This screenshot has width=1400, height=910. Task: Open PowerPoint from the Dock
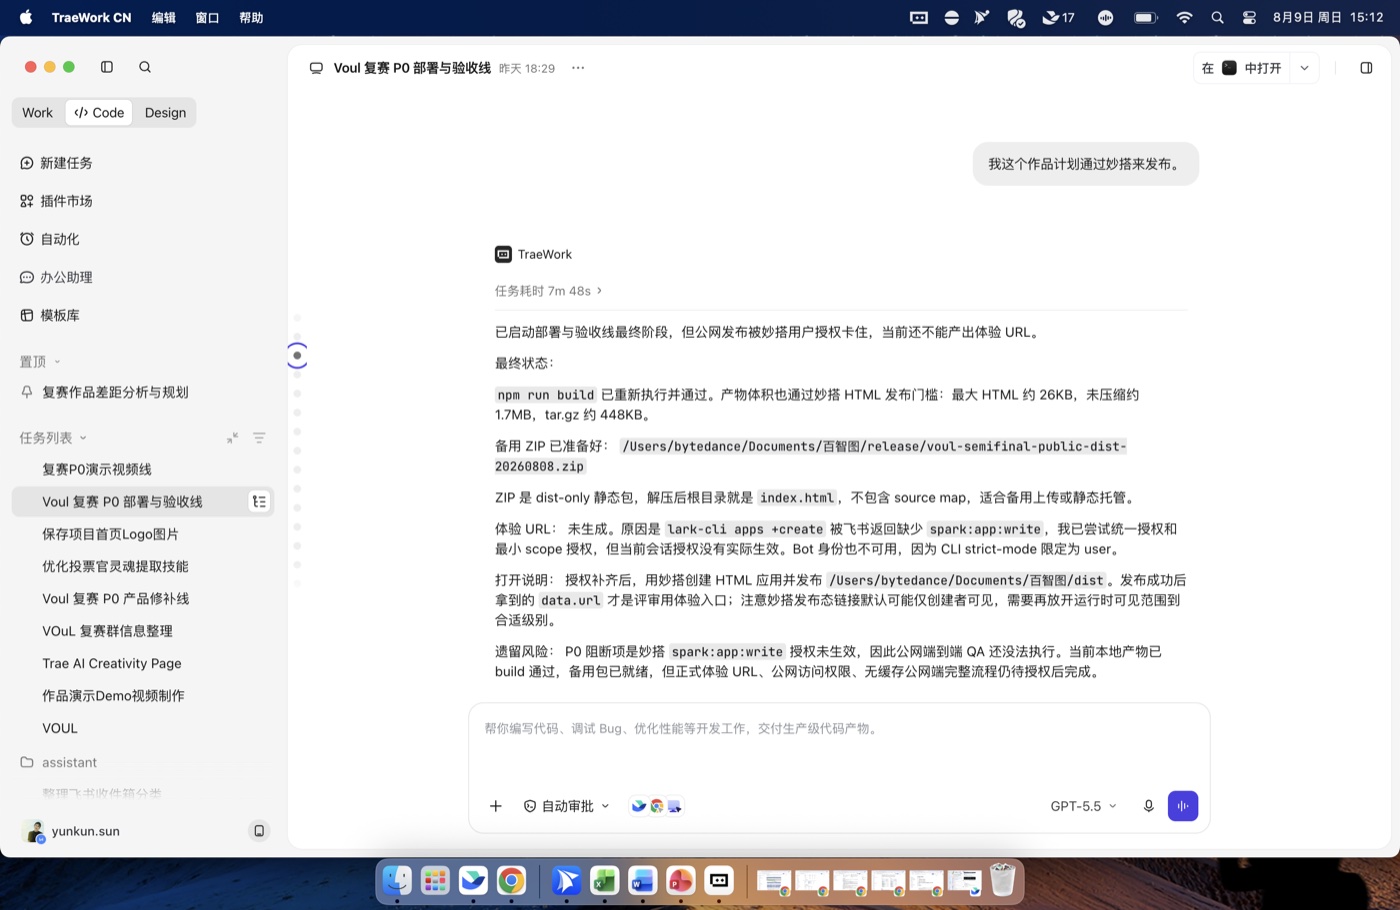[680, 880]
